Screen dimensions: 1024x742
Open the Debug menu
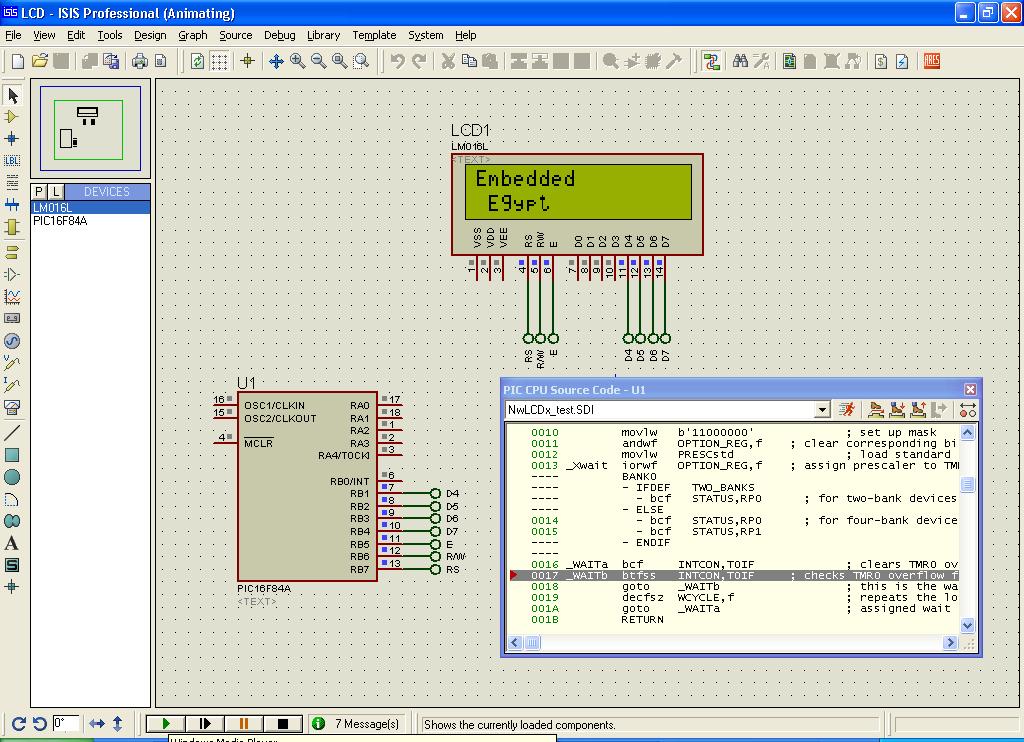tap(280, 35)
